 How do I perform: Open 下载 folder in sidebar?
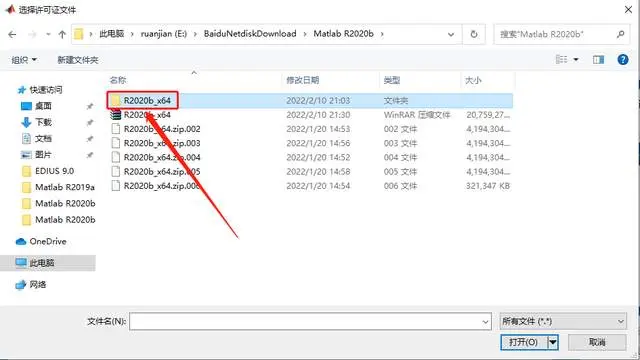point(36,122)
